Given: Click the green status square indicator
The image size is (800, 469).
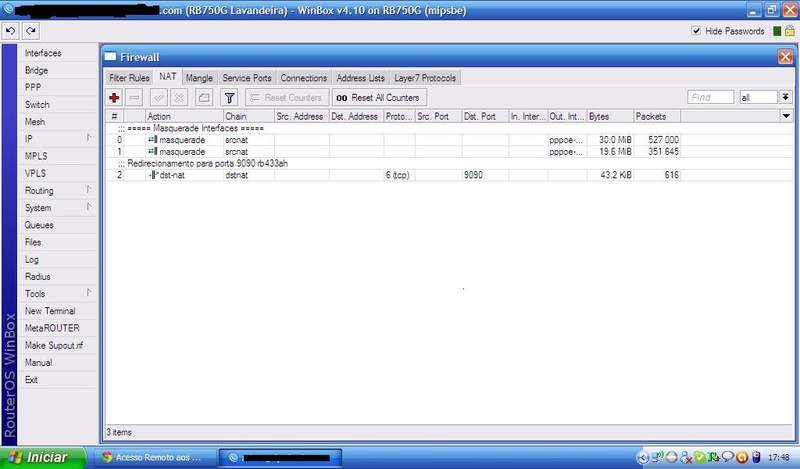Looking at the screenshot, I should pos(777,31).
